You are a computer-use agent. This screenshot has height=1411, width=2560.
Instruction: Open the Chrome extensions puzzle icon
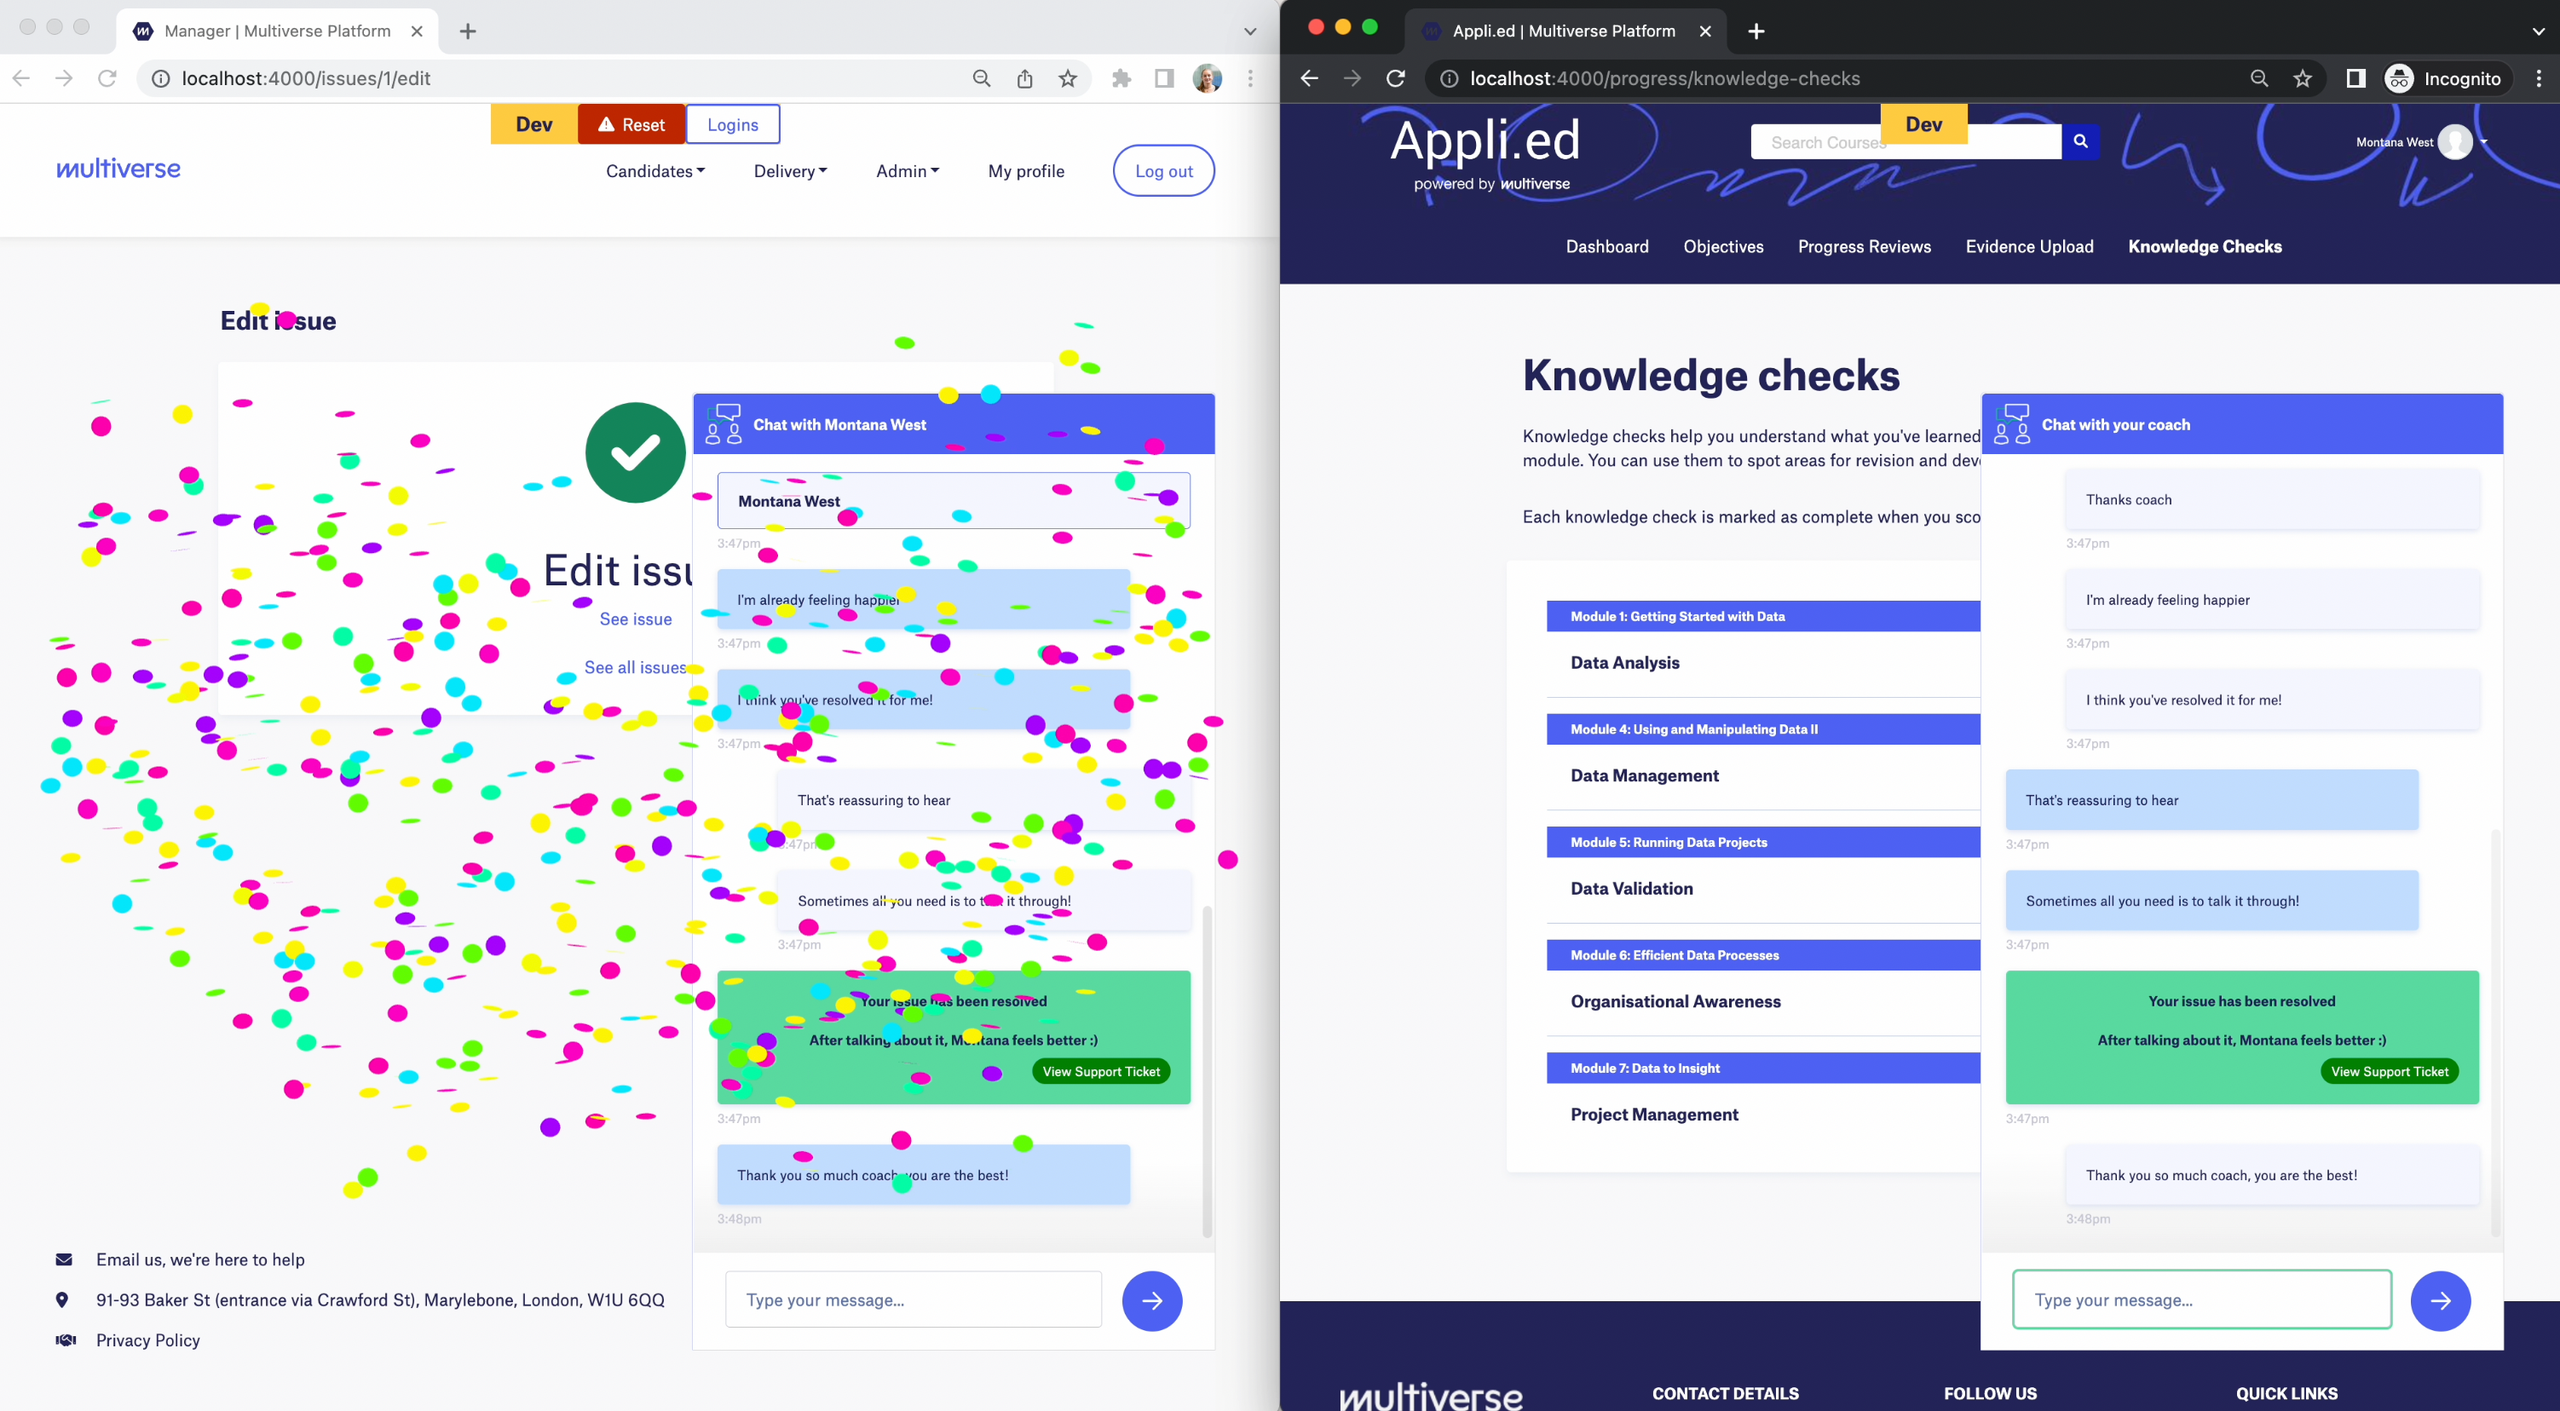pyautogui.click(x=1121, y=79)
